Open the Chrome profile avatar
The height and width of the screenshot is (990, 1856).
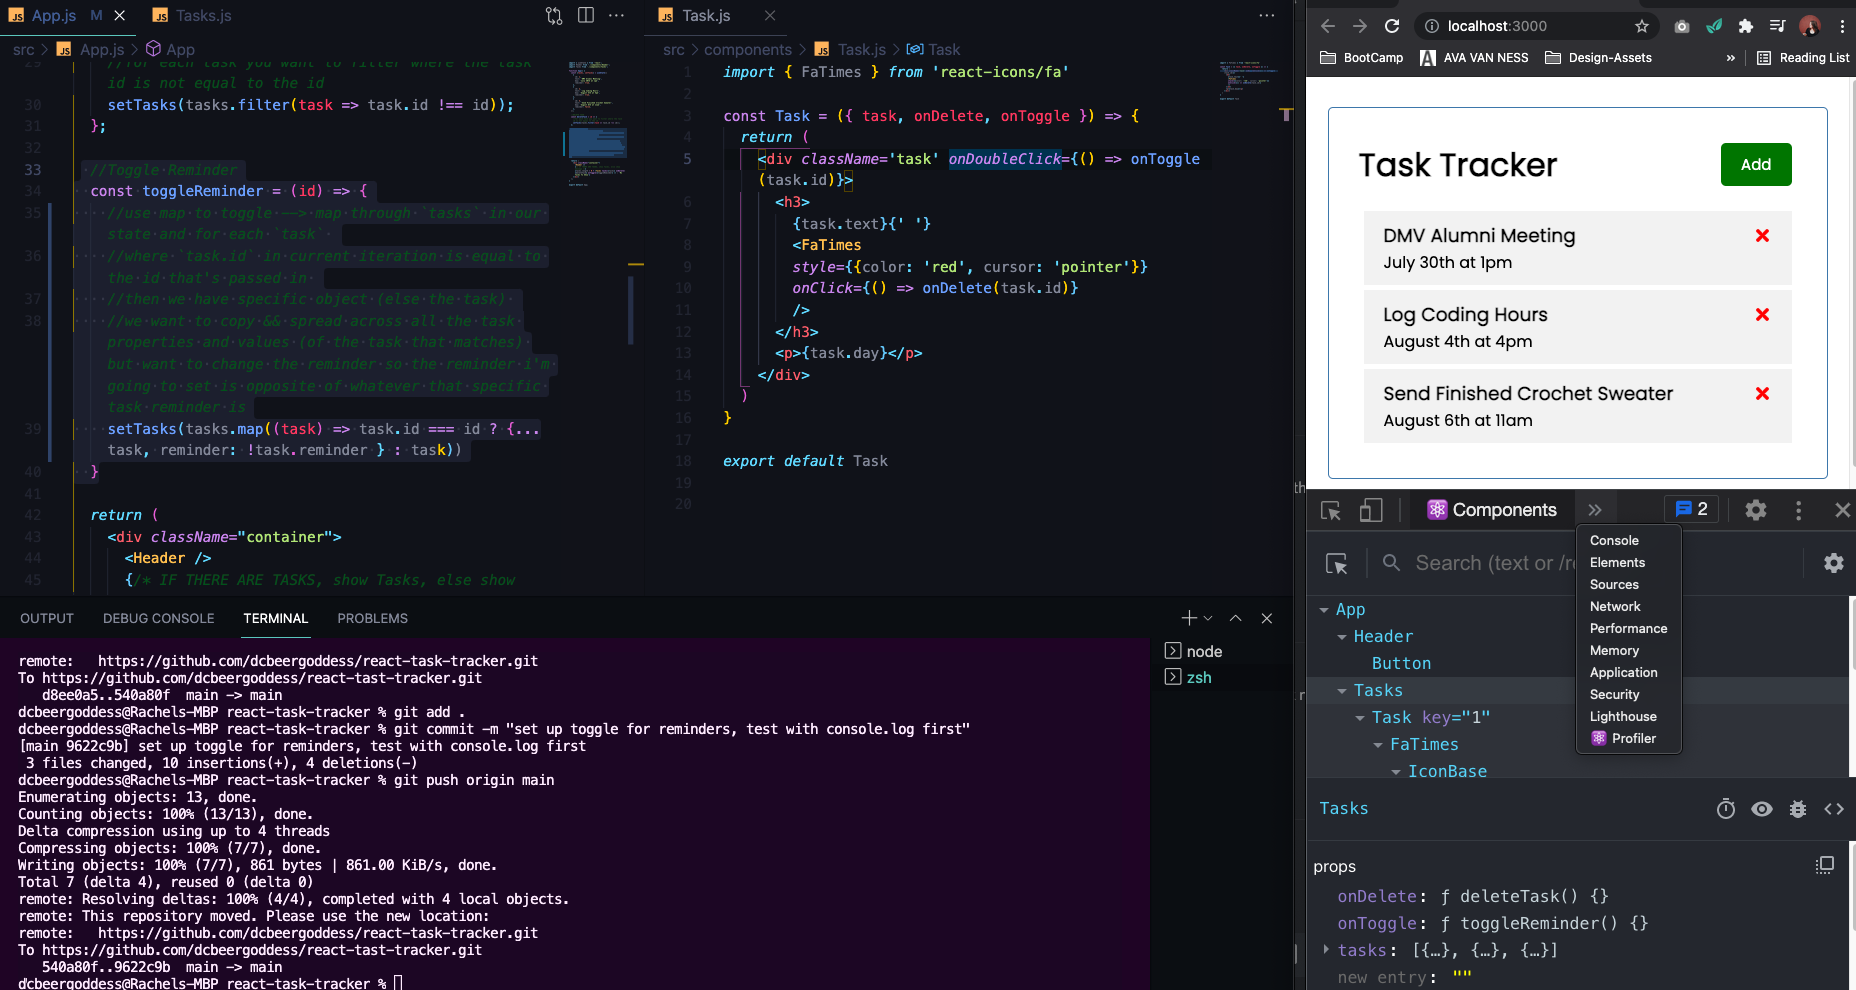[1810, 26]
